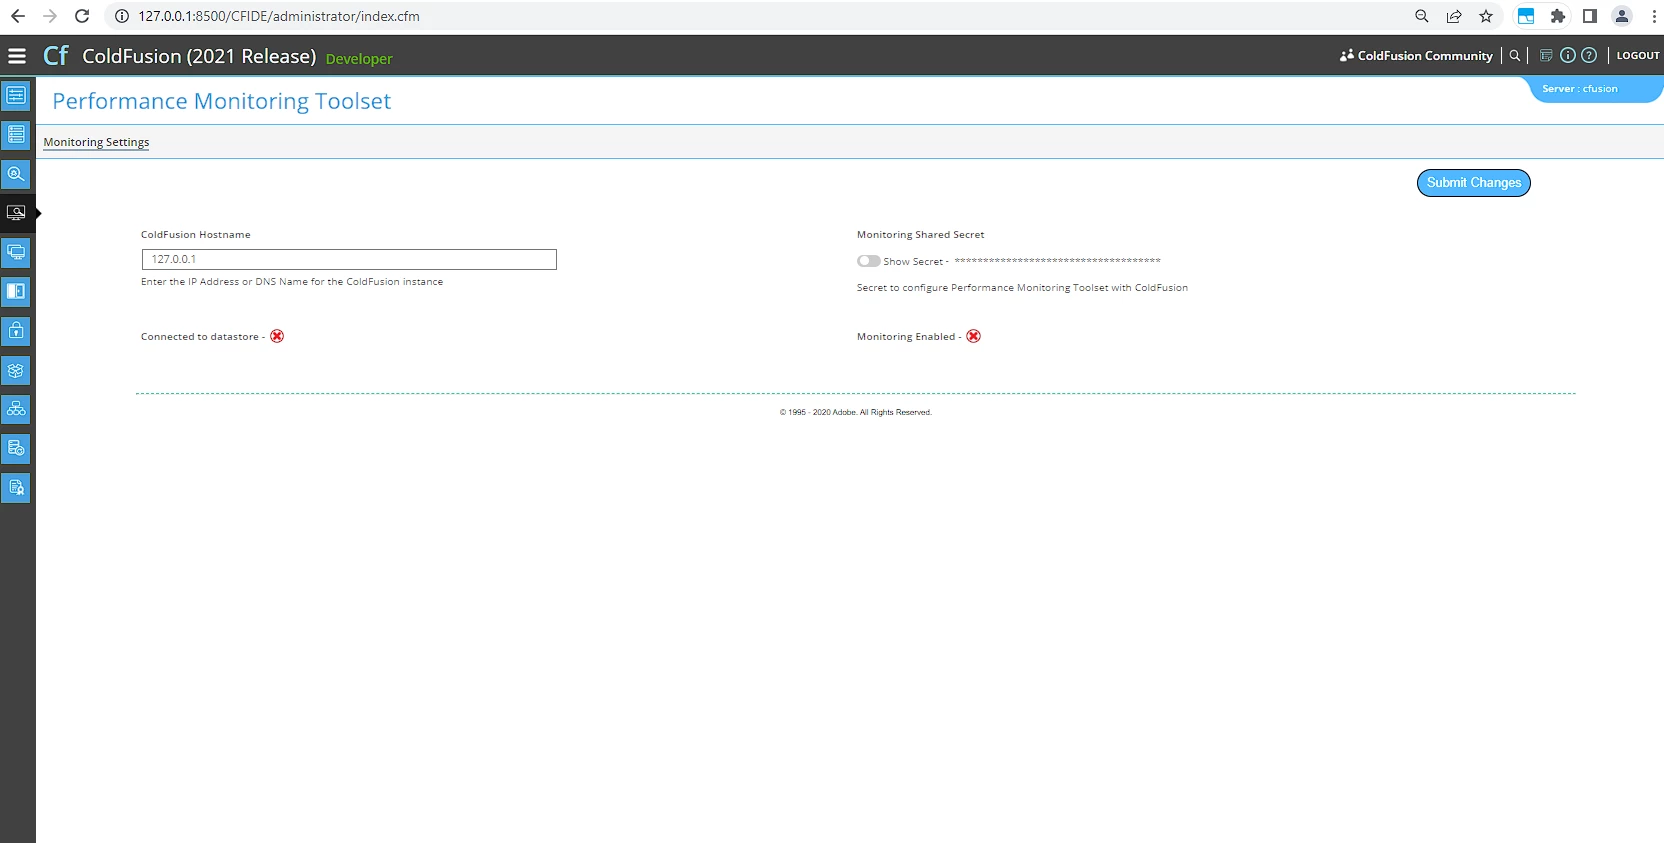1664x843 pixels.
Task: Open the split panel icon in sidebar
Action: pyautogui.click(x=16, y=291)
